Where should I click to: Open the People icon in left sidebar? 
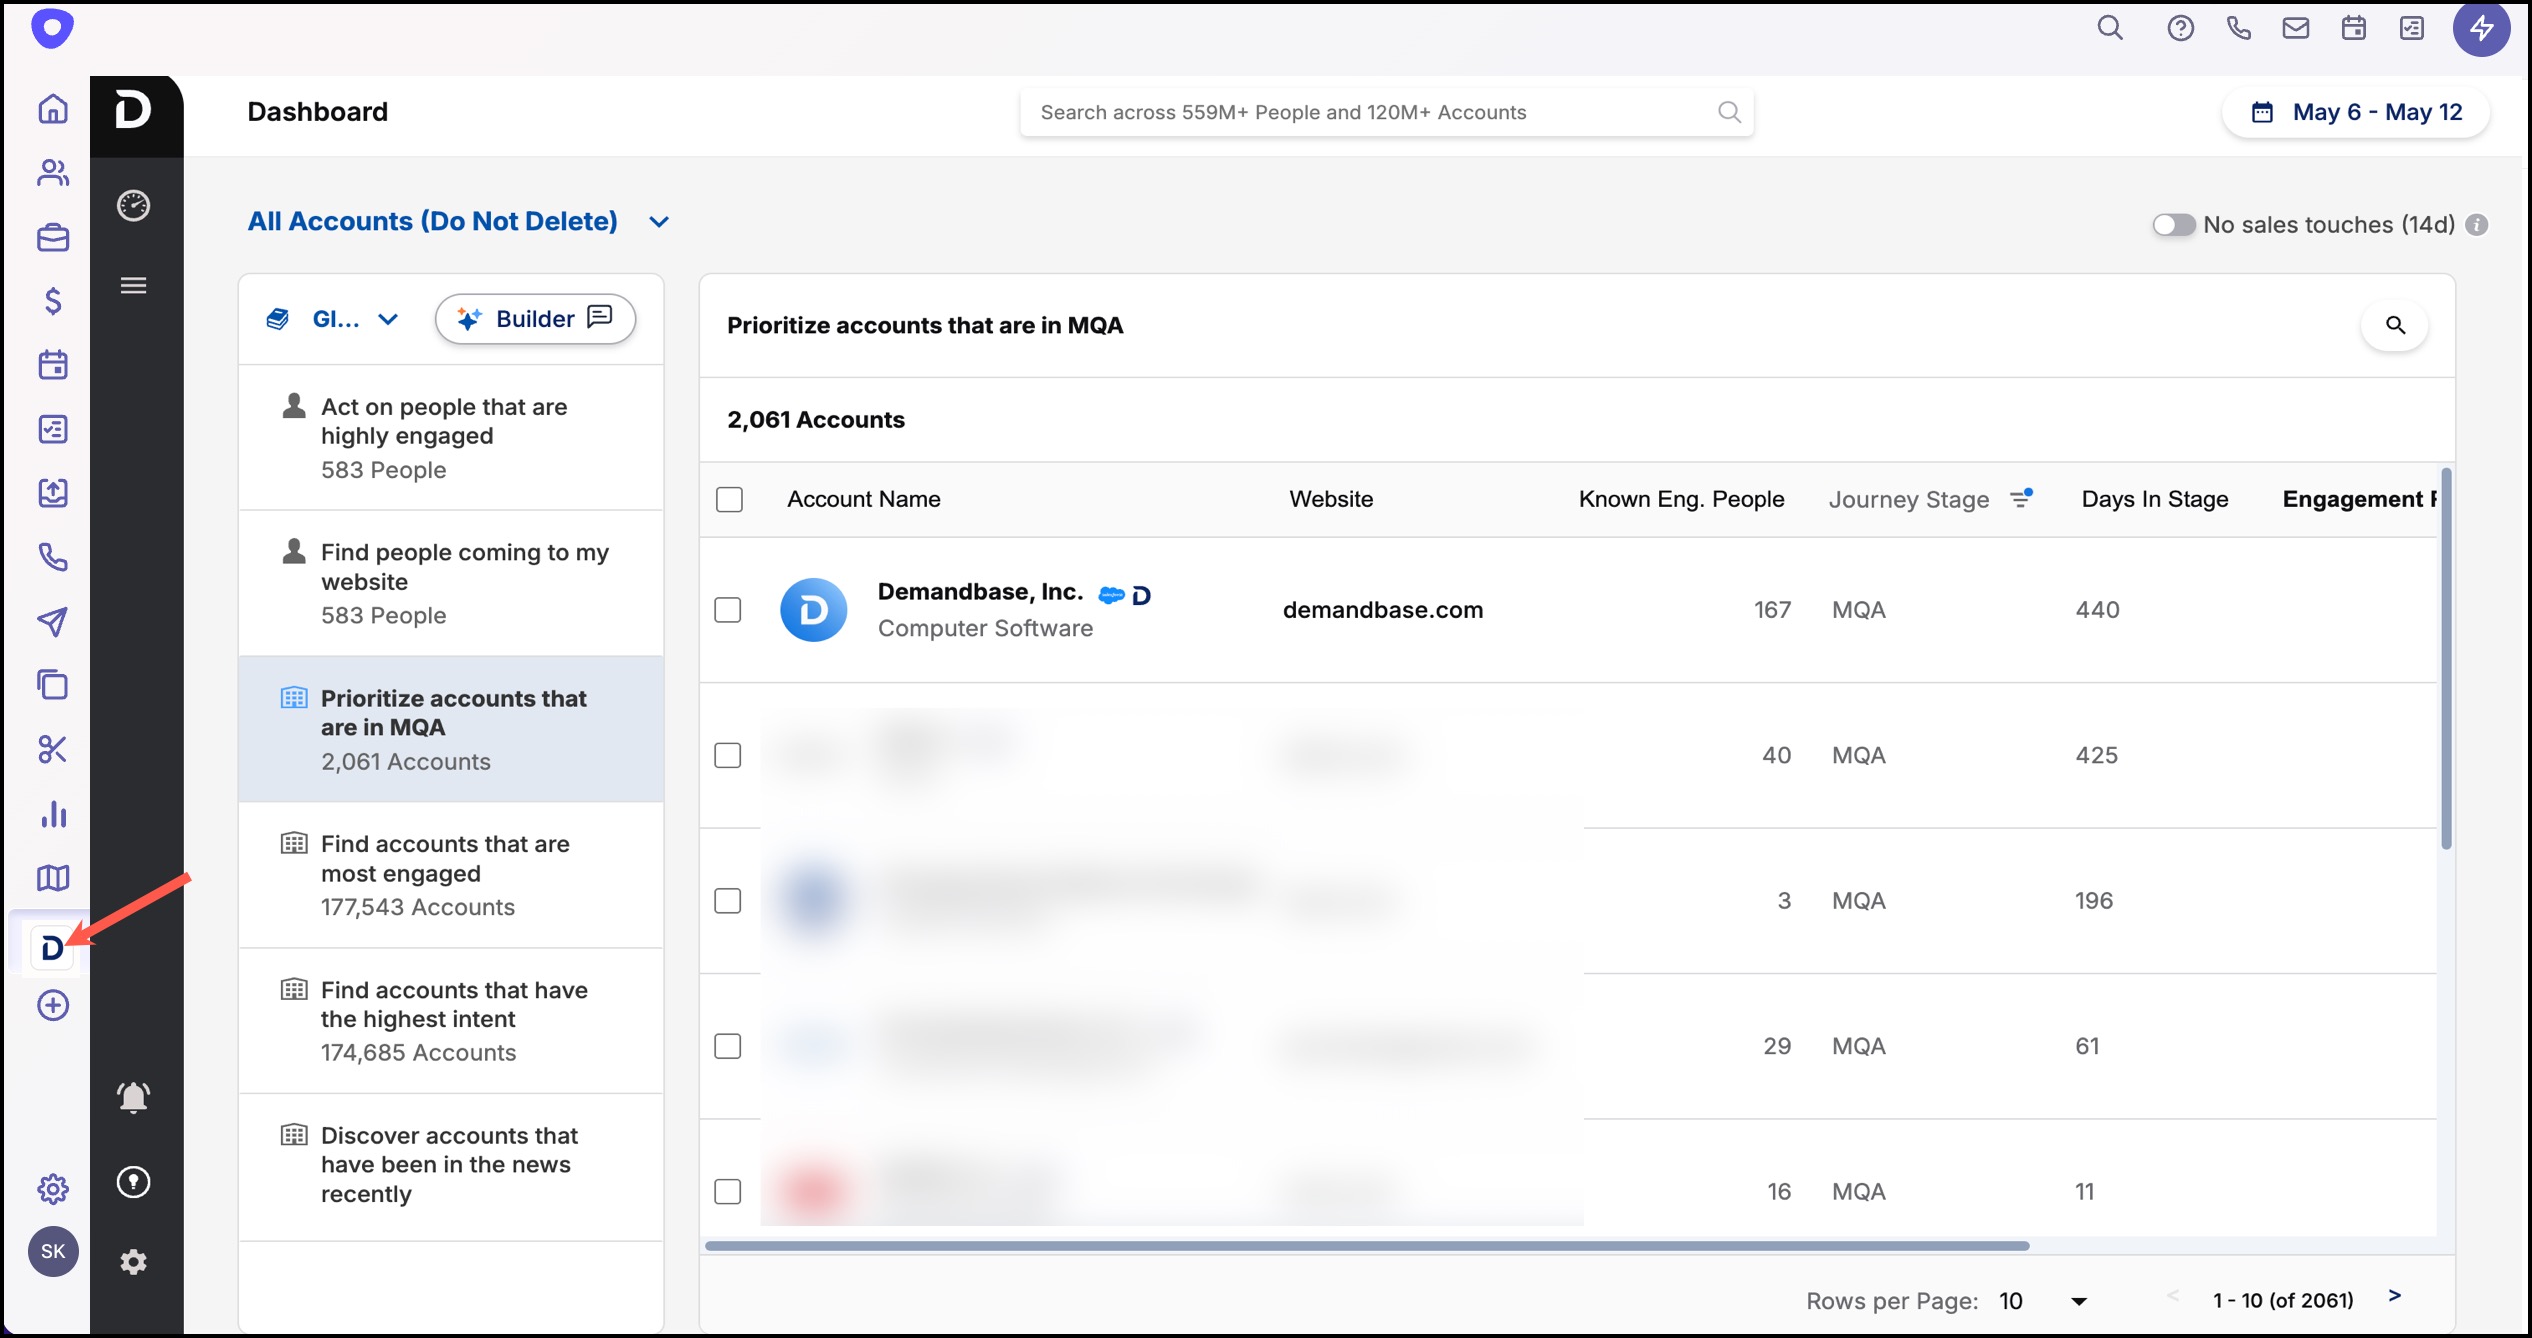53,173
